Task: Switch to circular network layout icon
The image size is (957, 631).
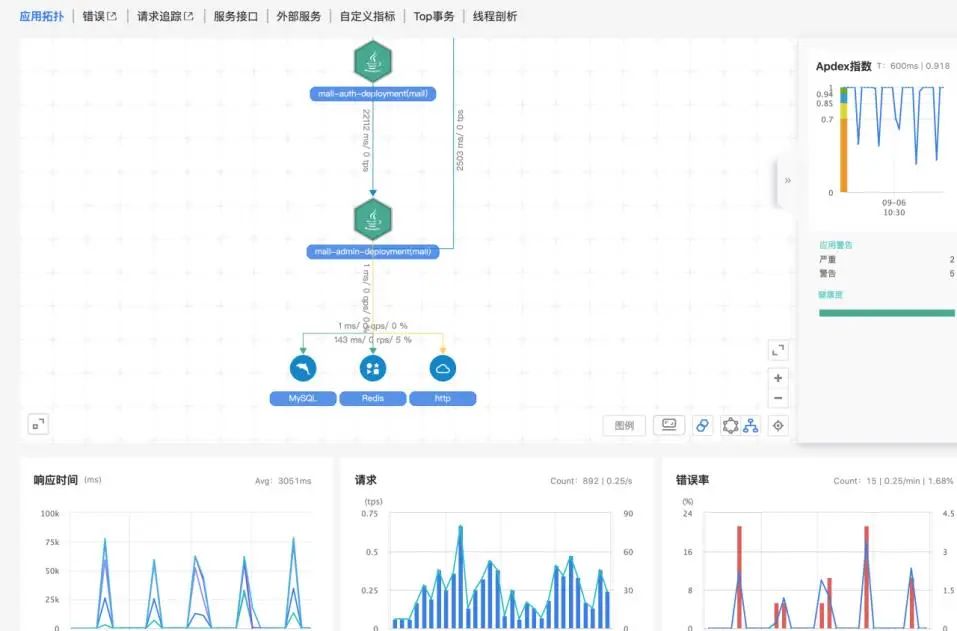Action: tap(730, 426)
